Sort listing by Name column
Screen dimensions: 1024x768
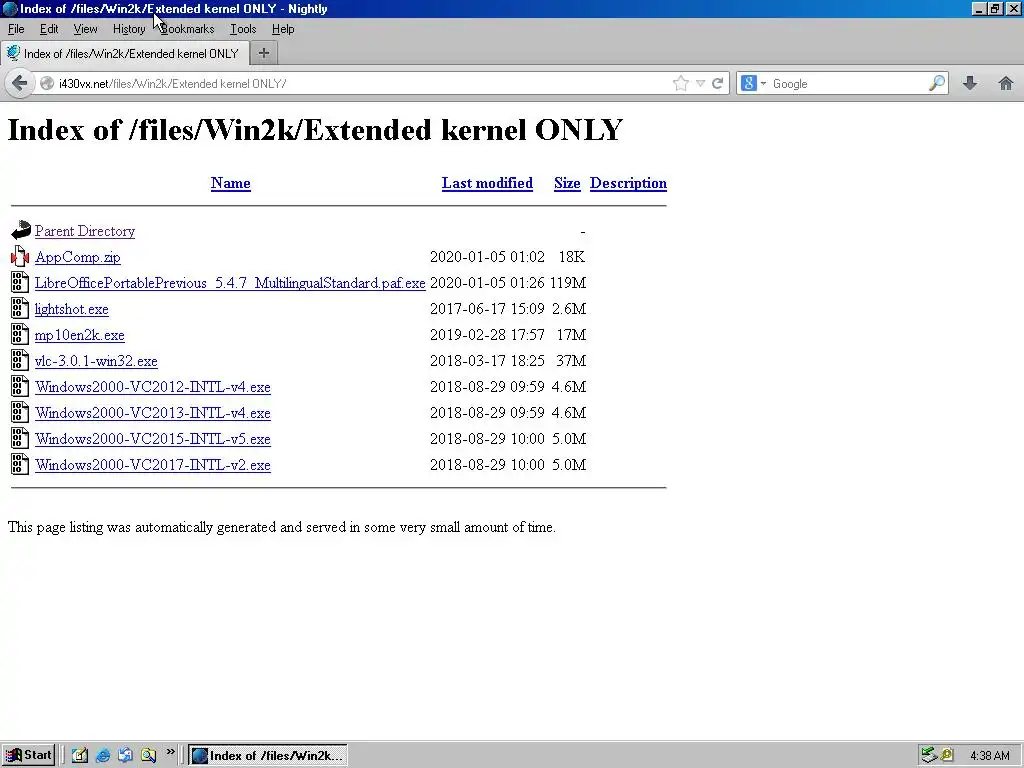(231, 183)
